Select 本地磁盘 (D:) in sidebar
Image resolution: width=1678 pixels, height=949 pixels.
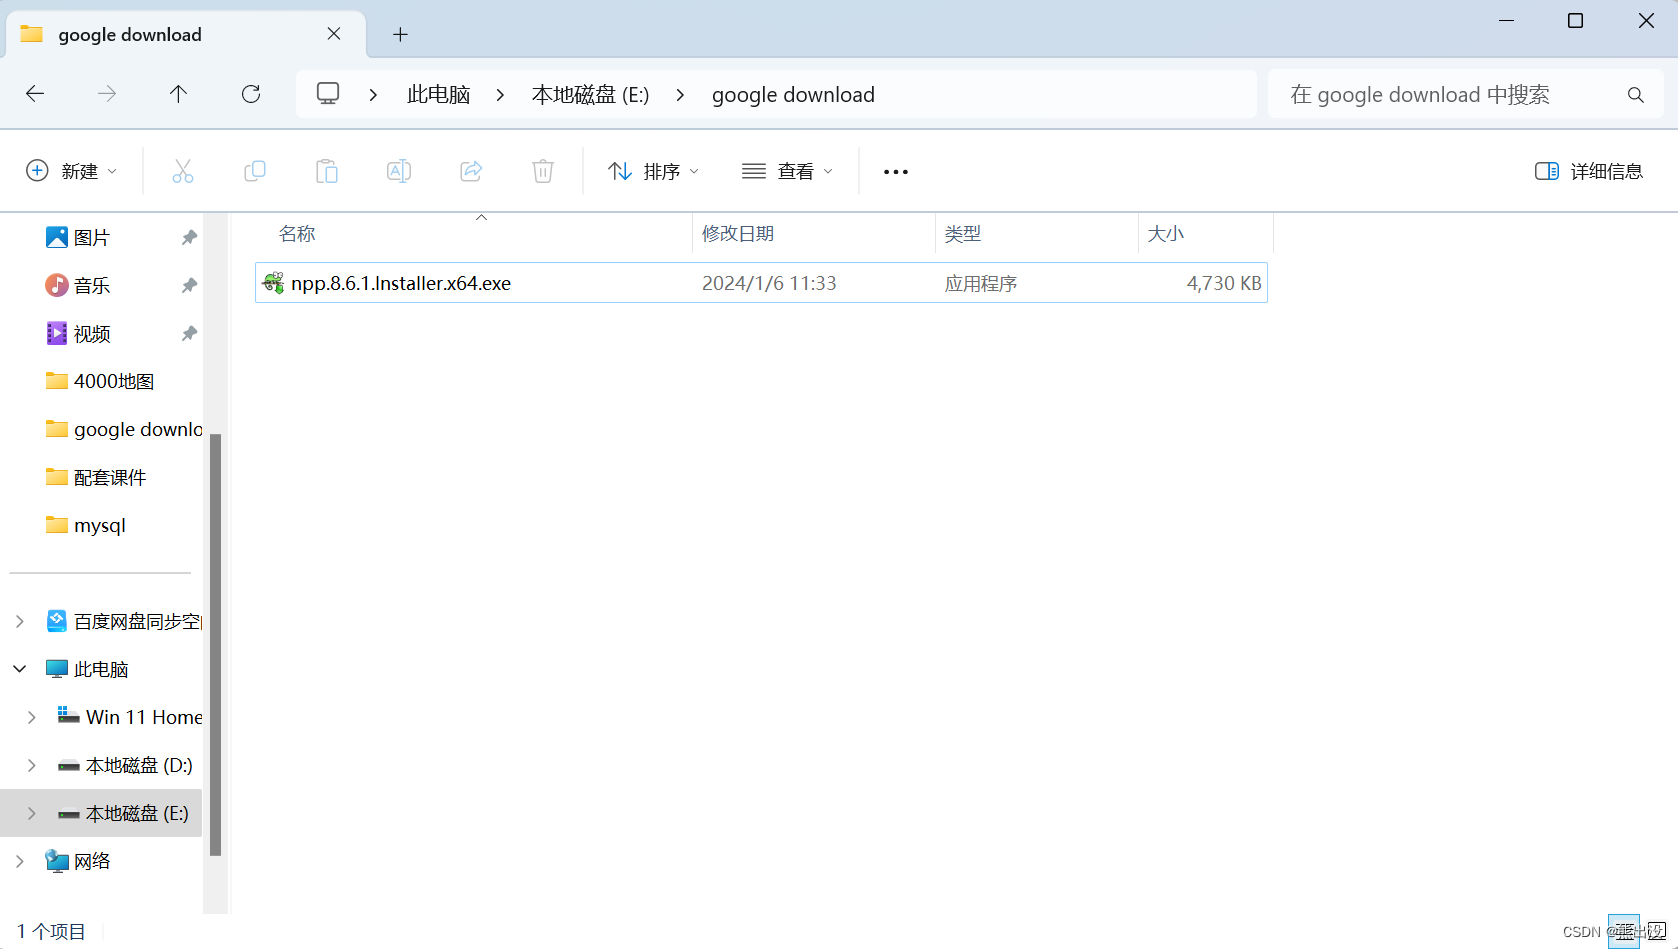[x=125, y=765]
